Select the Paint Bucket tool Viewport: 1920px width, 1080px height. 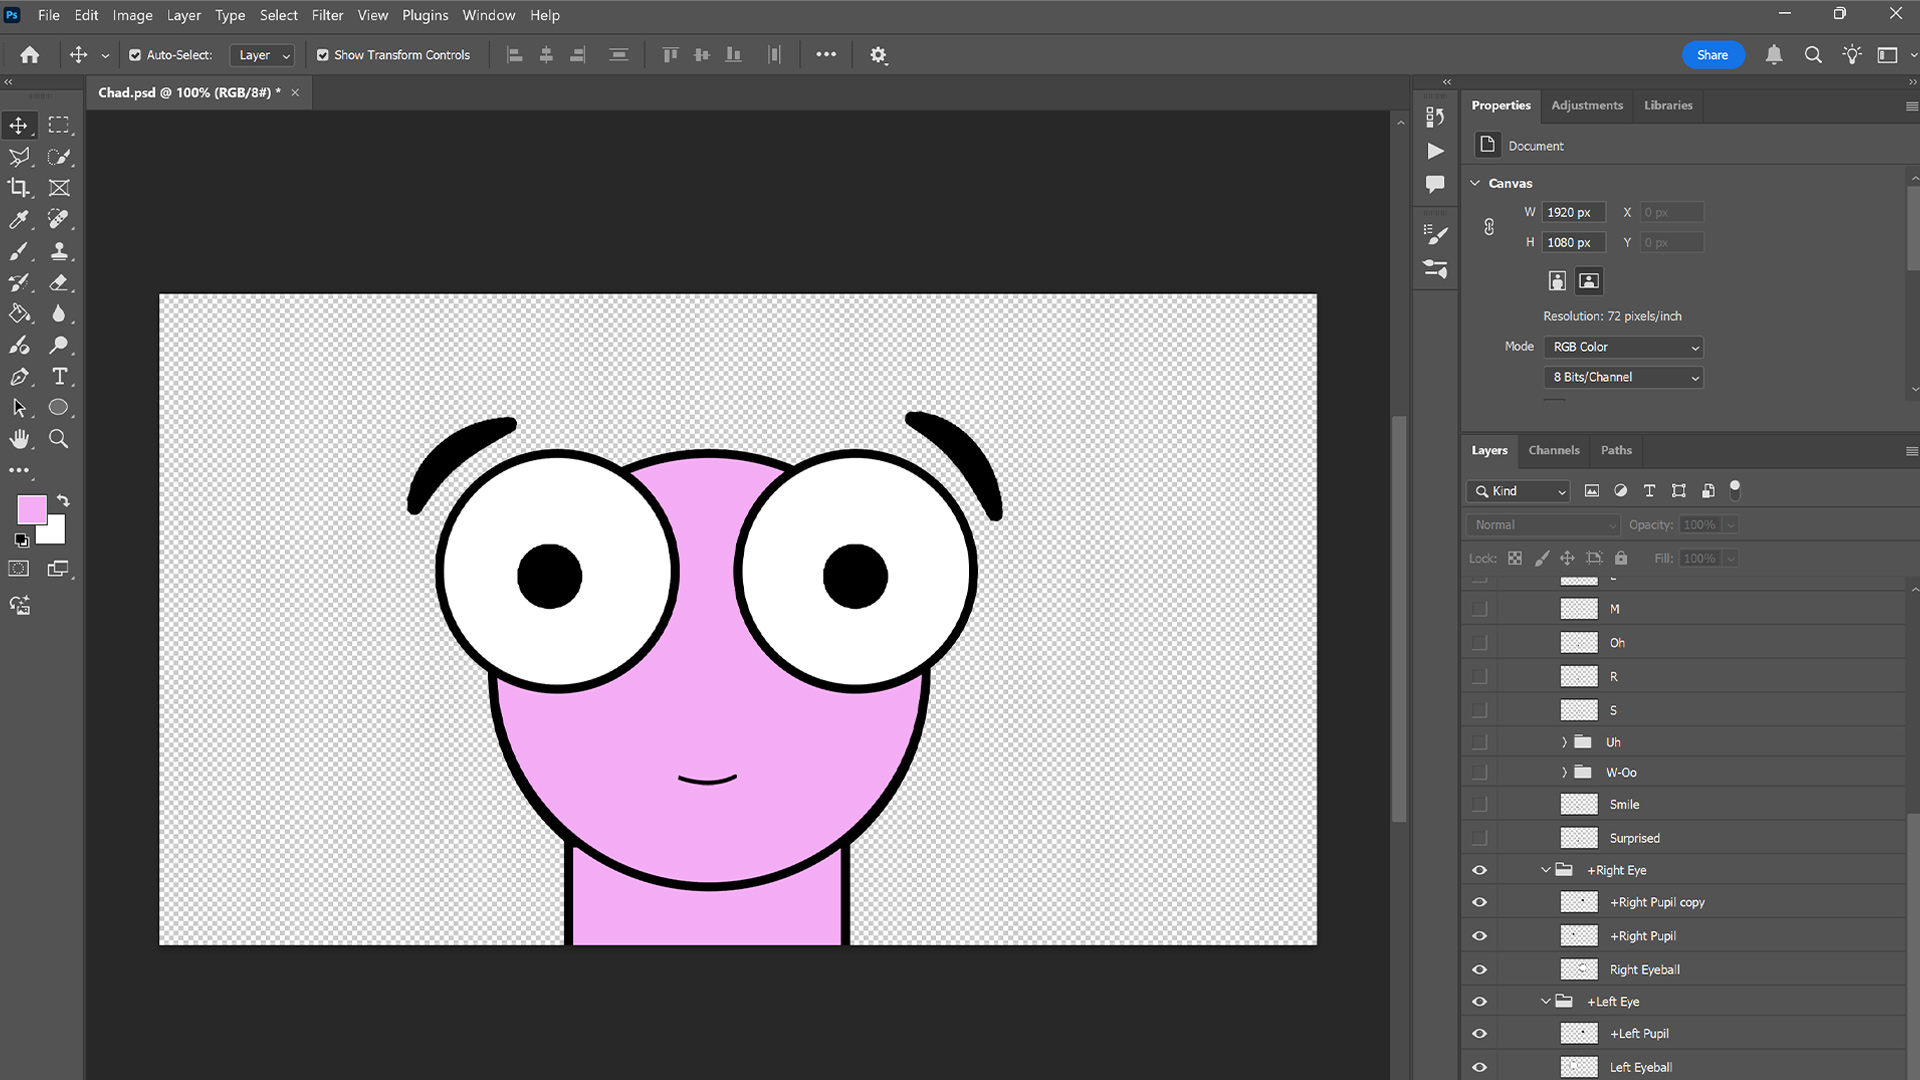[x=19, y=314]
